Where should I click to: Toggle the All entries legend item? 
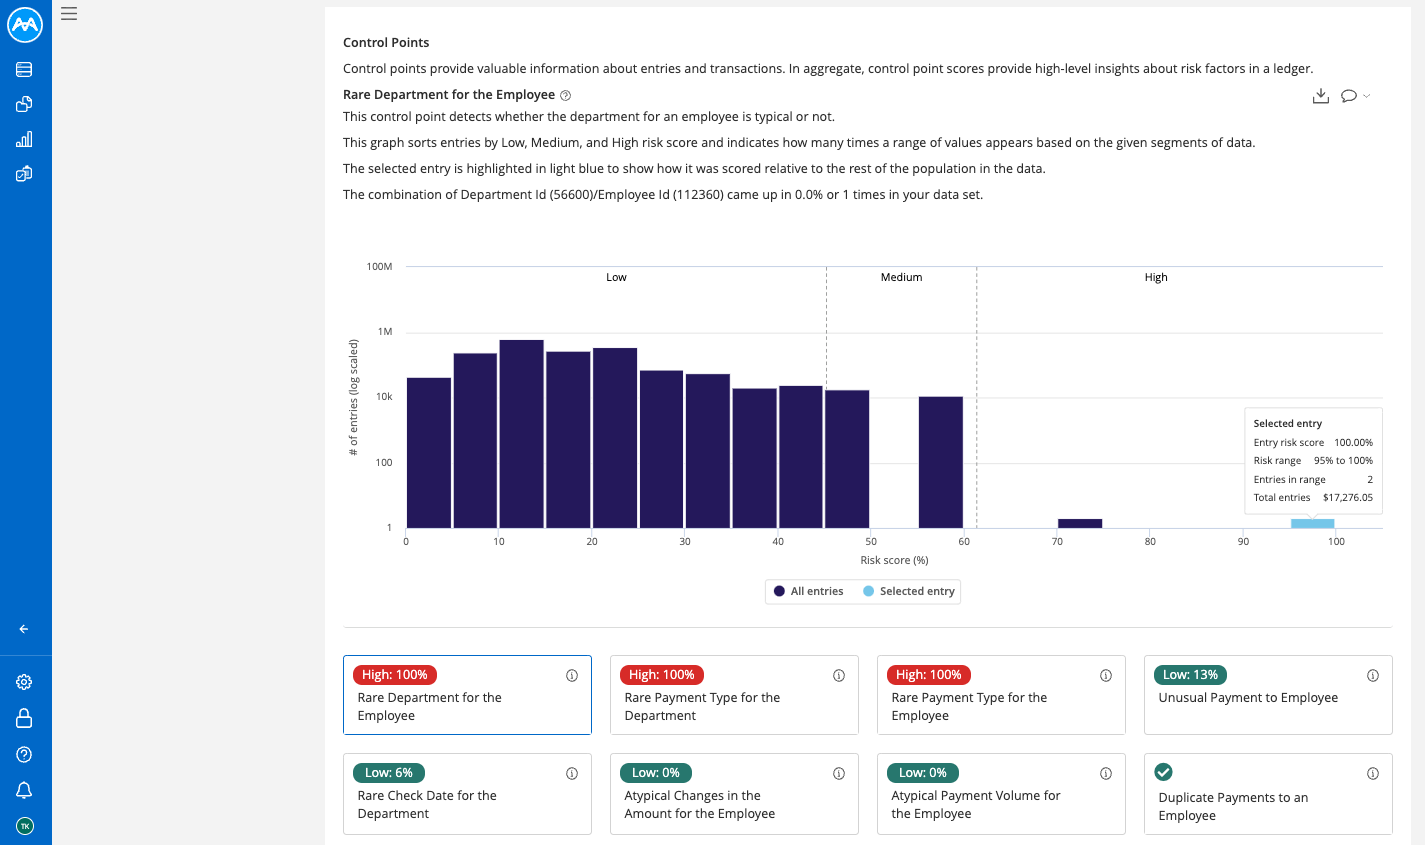pos(808,591)
